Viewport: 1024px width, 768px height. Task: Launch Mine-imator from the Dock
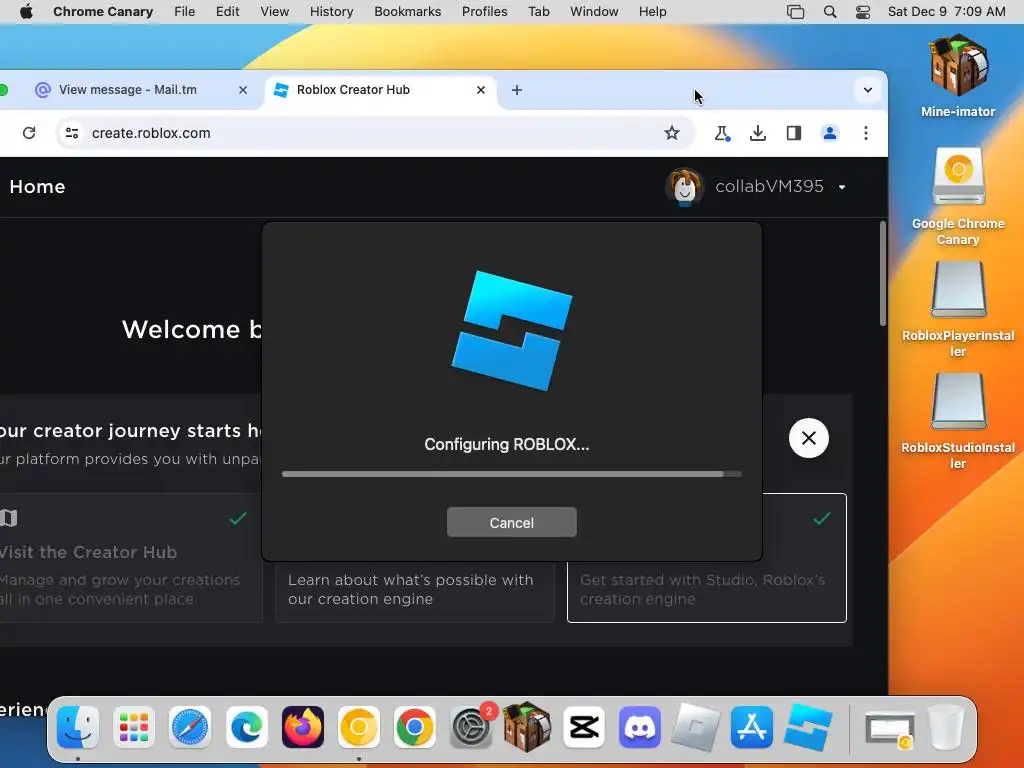pyautogui.click(x=527, y=727)
